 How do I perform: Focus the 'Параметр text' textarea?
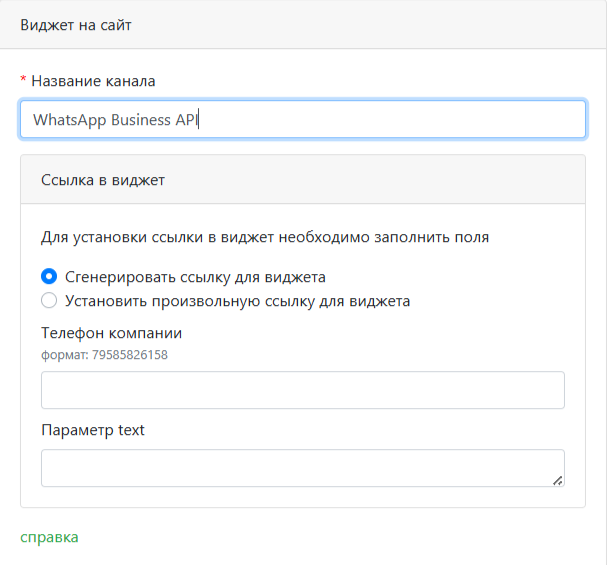[302, 468]
